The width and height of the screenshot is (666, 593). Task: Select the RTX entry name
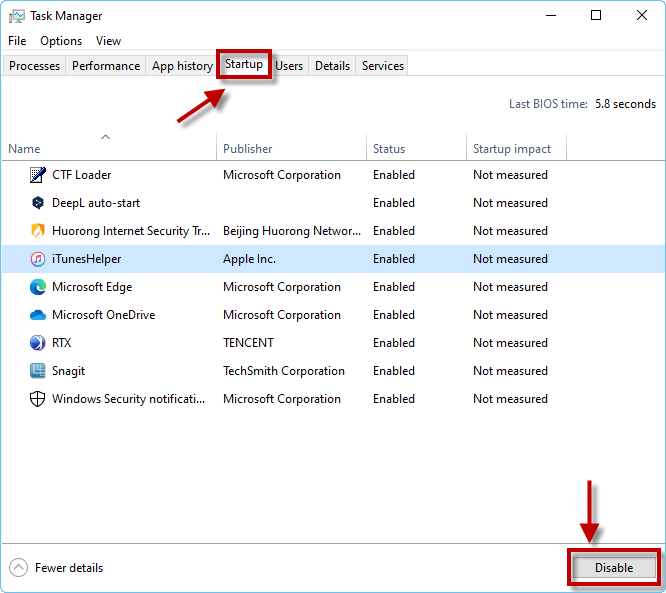[x=62, y=343]
